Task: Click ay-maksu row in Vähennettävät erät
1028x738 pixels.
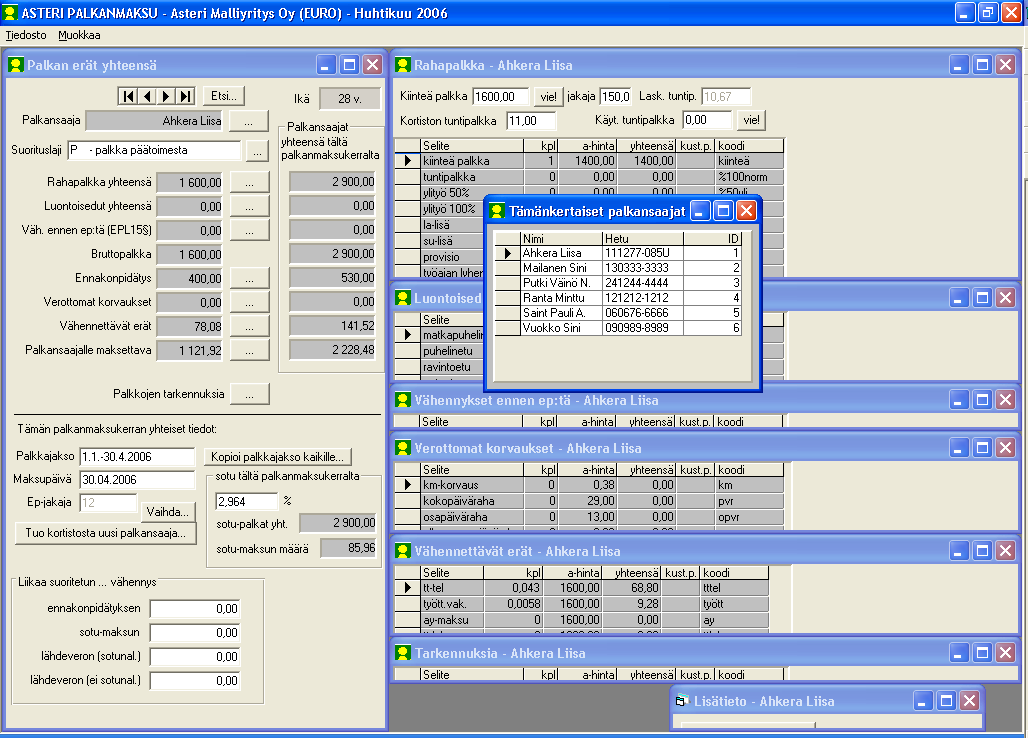Action: pos(582,620)
